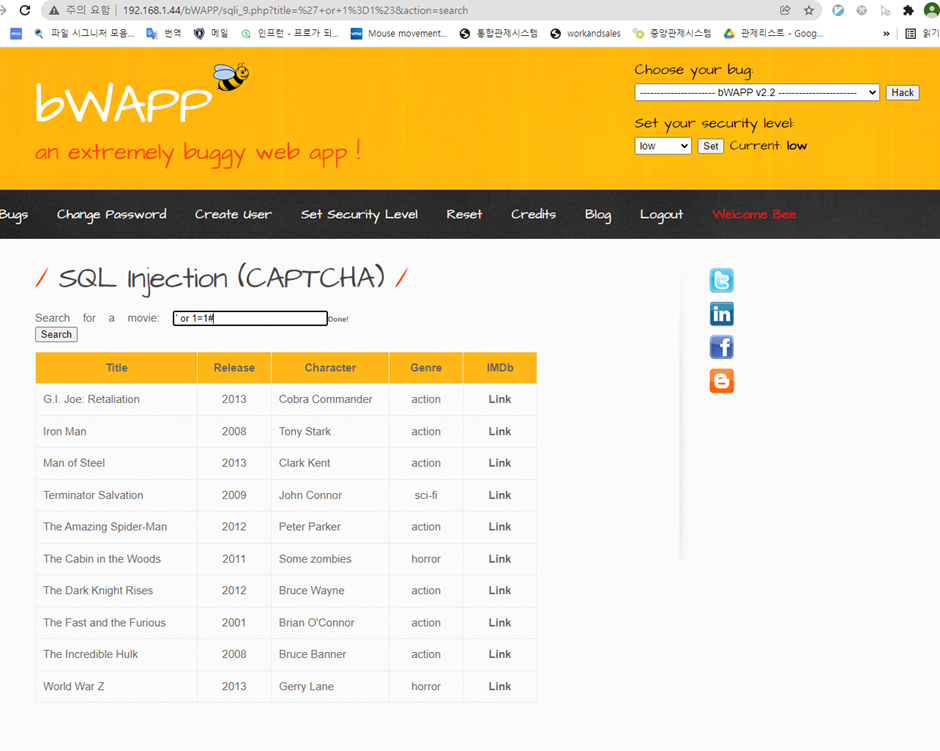940x751 pixels.
Task: Bookmark this page with the star icon
Action: coord(809,10)
